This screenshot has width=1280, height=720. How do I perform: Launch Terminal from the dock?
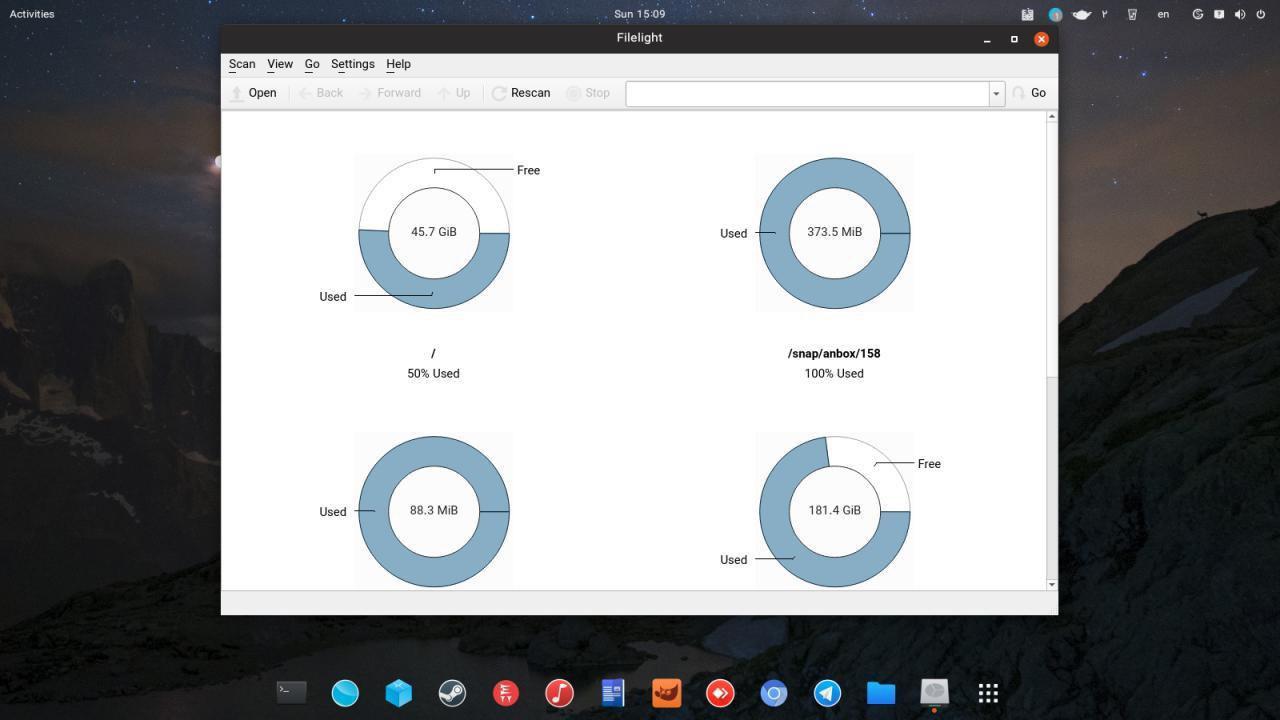[x=291, y=692]
